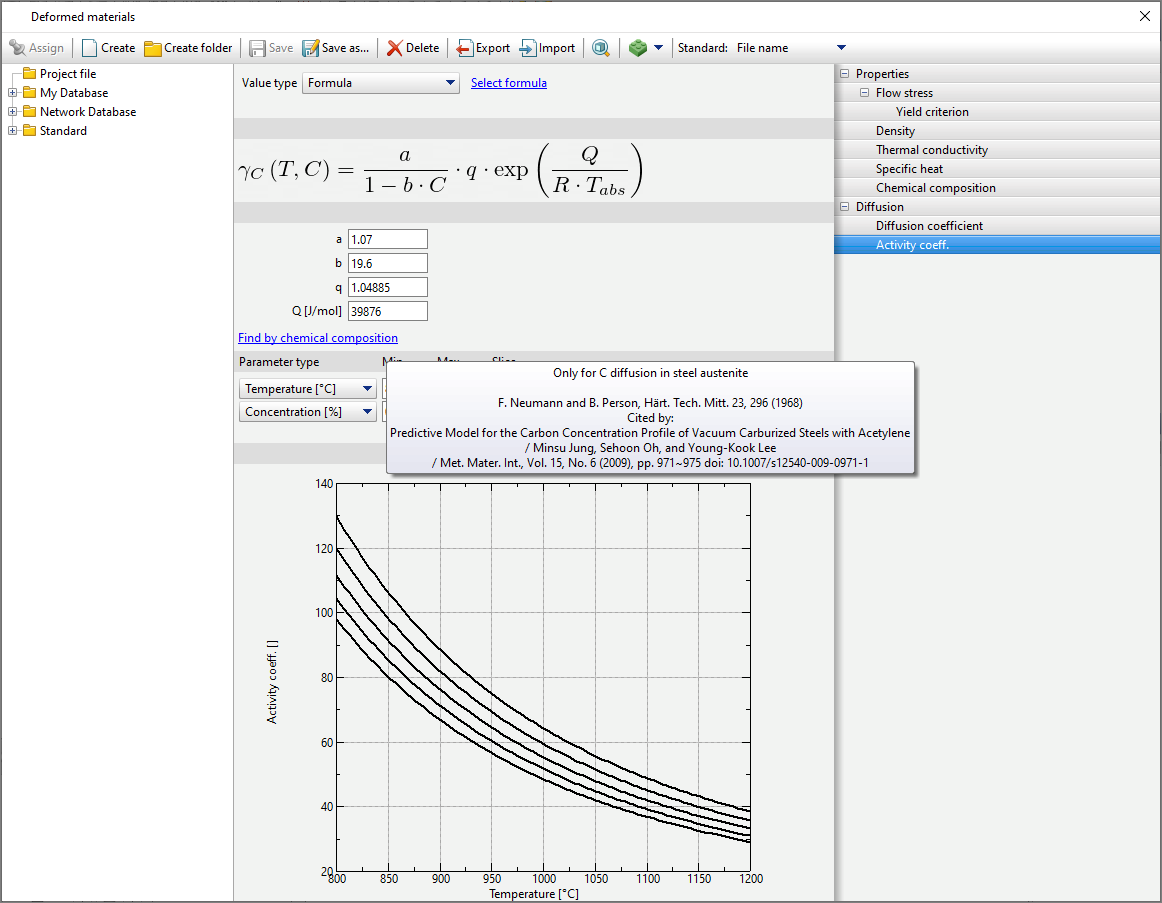This screenshot has height=903, width=1162.
Task: Click the Create new material icon
Action: pos(90,48)
